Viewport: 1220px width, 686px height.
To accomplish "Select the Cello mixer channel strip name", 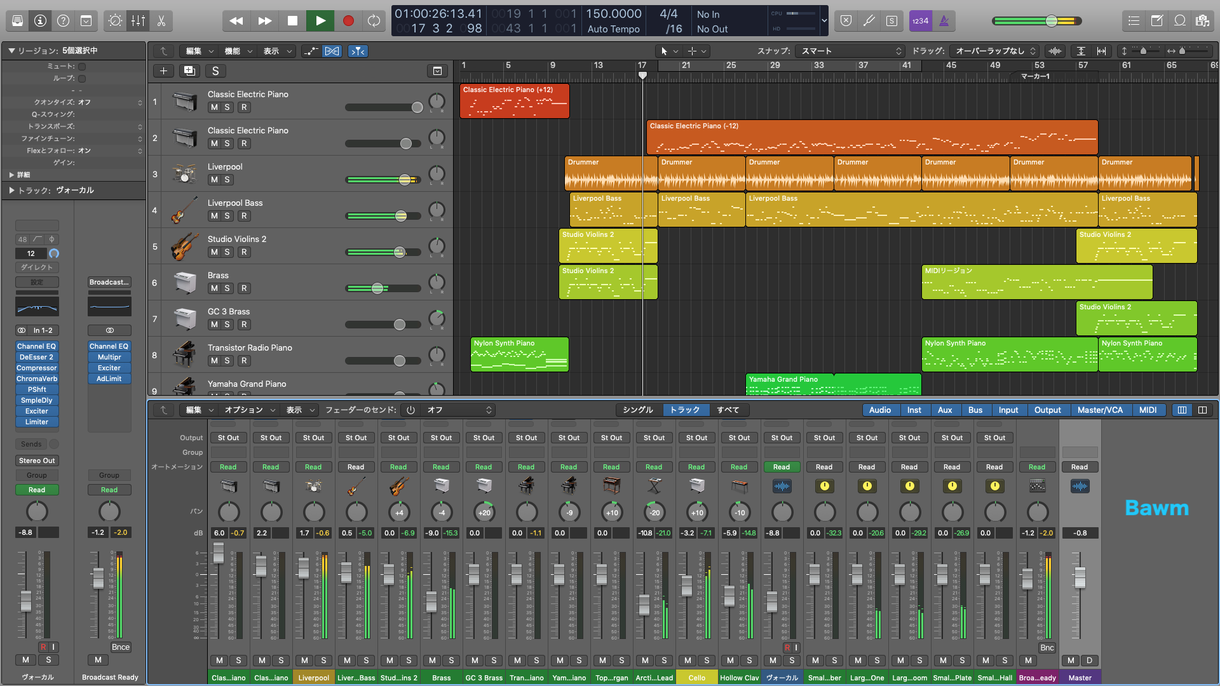I will pos(697,677).
